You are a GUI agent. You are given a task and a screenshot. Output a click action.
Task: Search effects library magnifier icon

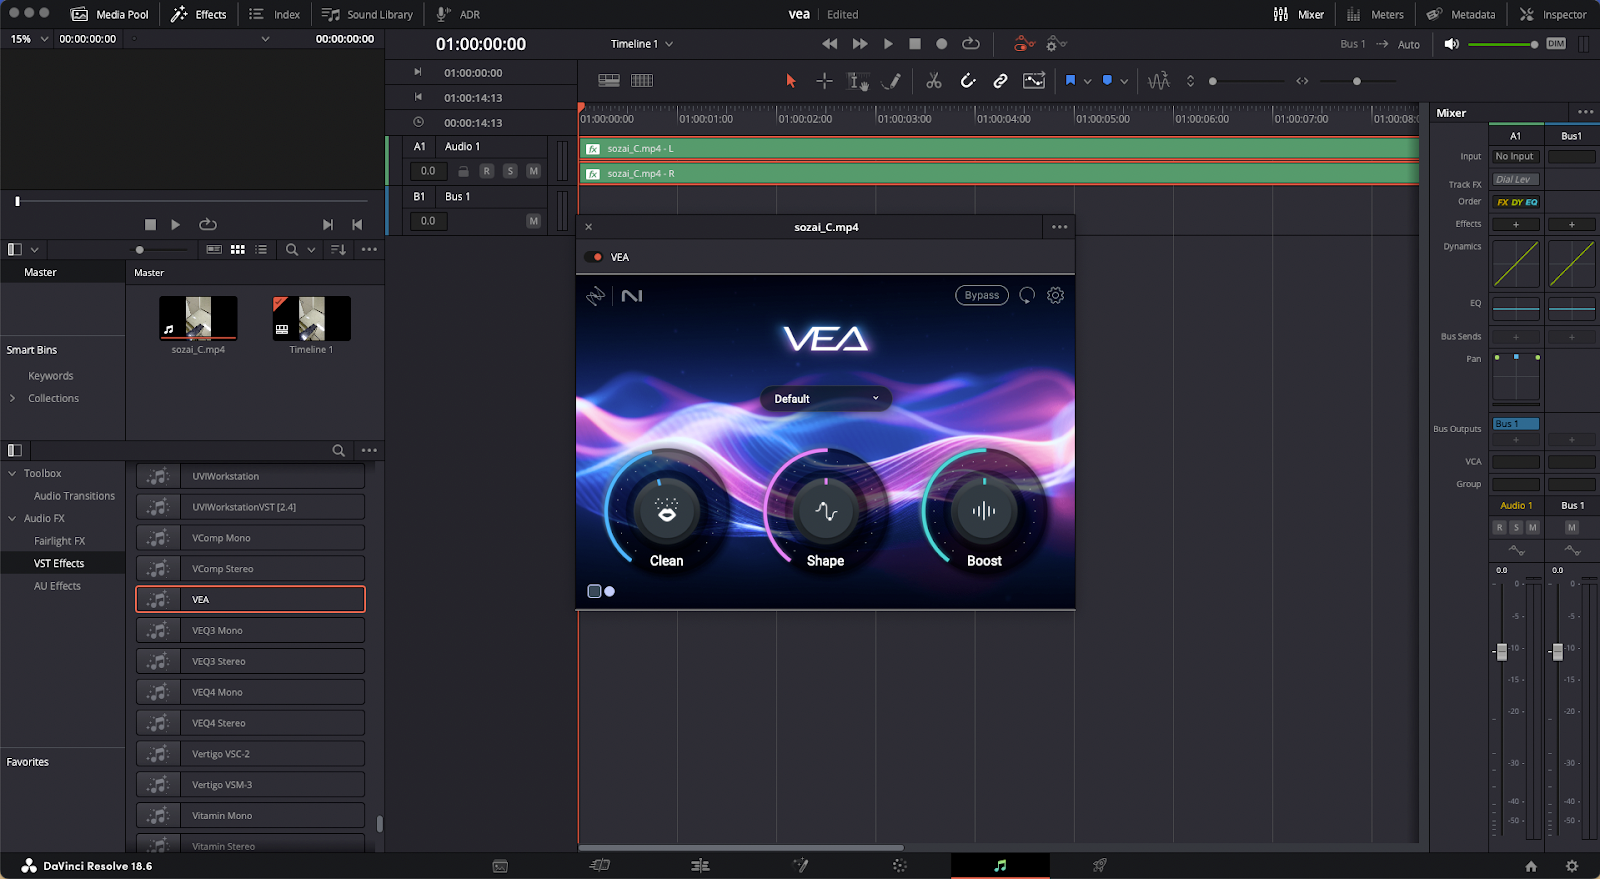point(339,450)
